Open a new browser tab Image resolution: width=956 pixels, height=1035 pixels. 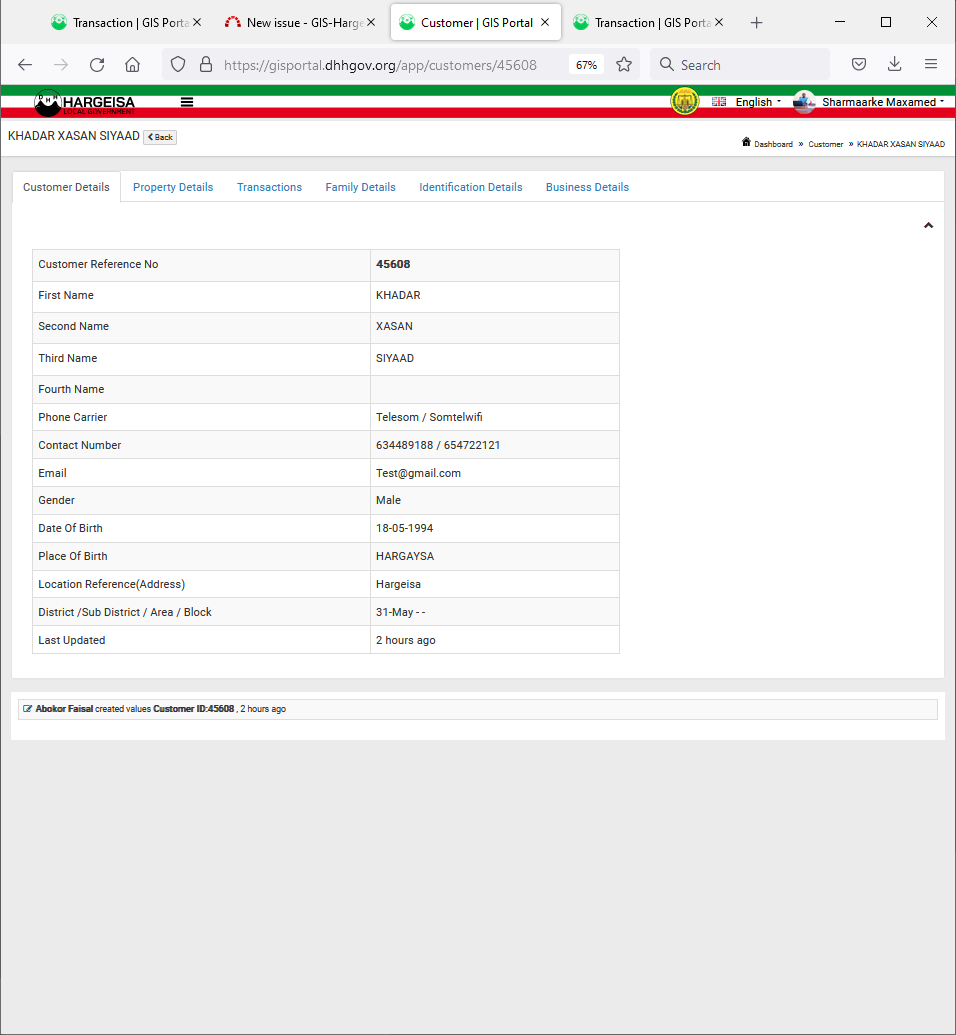point(757,23)
